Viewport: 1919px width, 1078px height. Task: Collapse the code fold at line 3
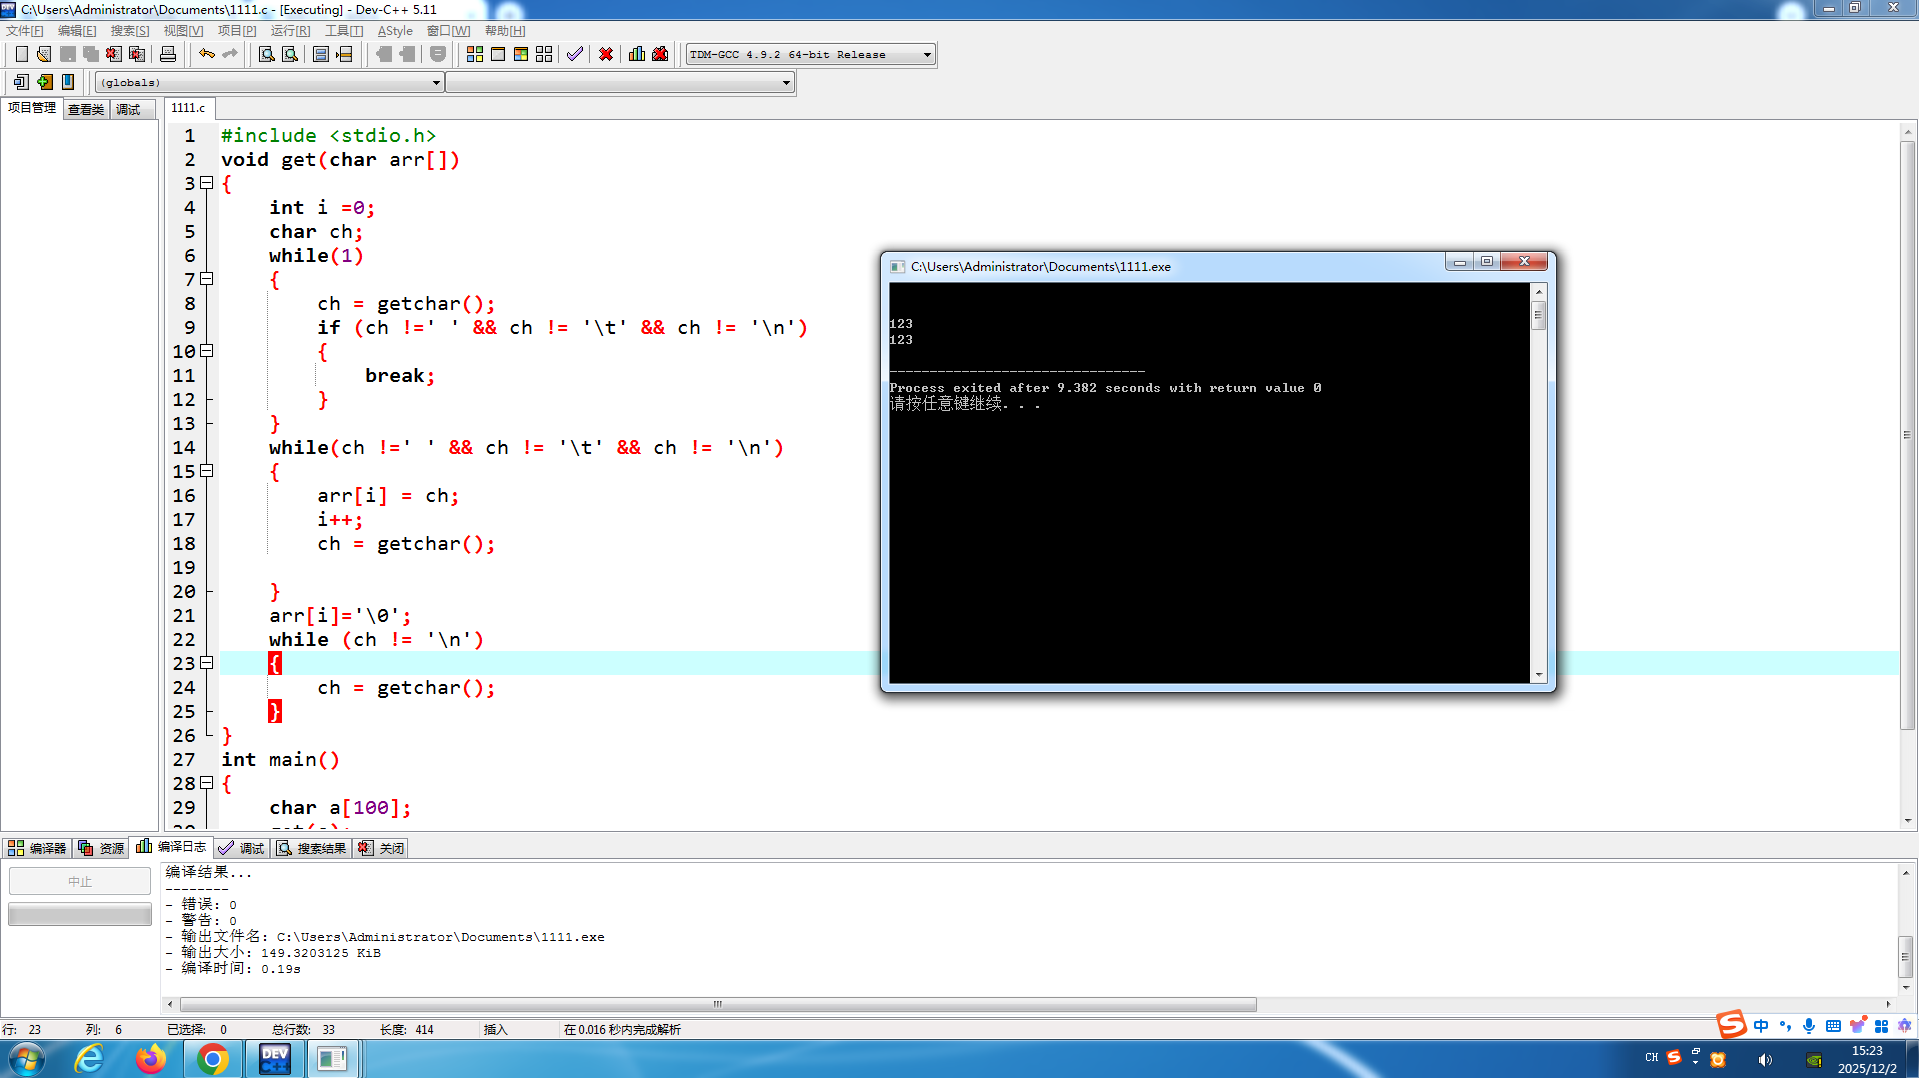[x=207, y=183]
